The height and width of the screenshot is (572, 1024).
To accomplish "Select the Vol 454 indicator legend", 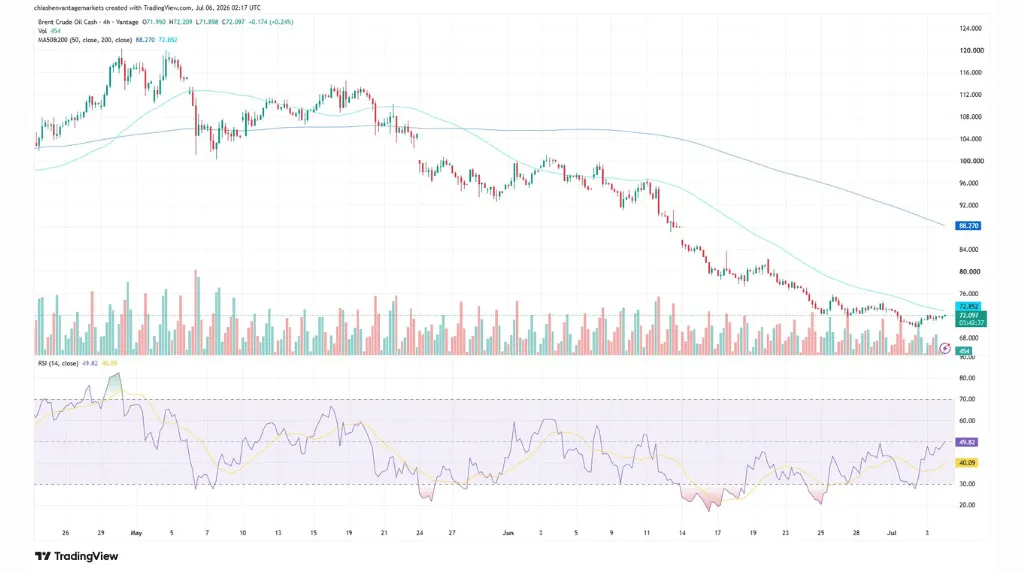I will click(x=49, y=31).
